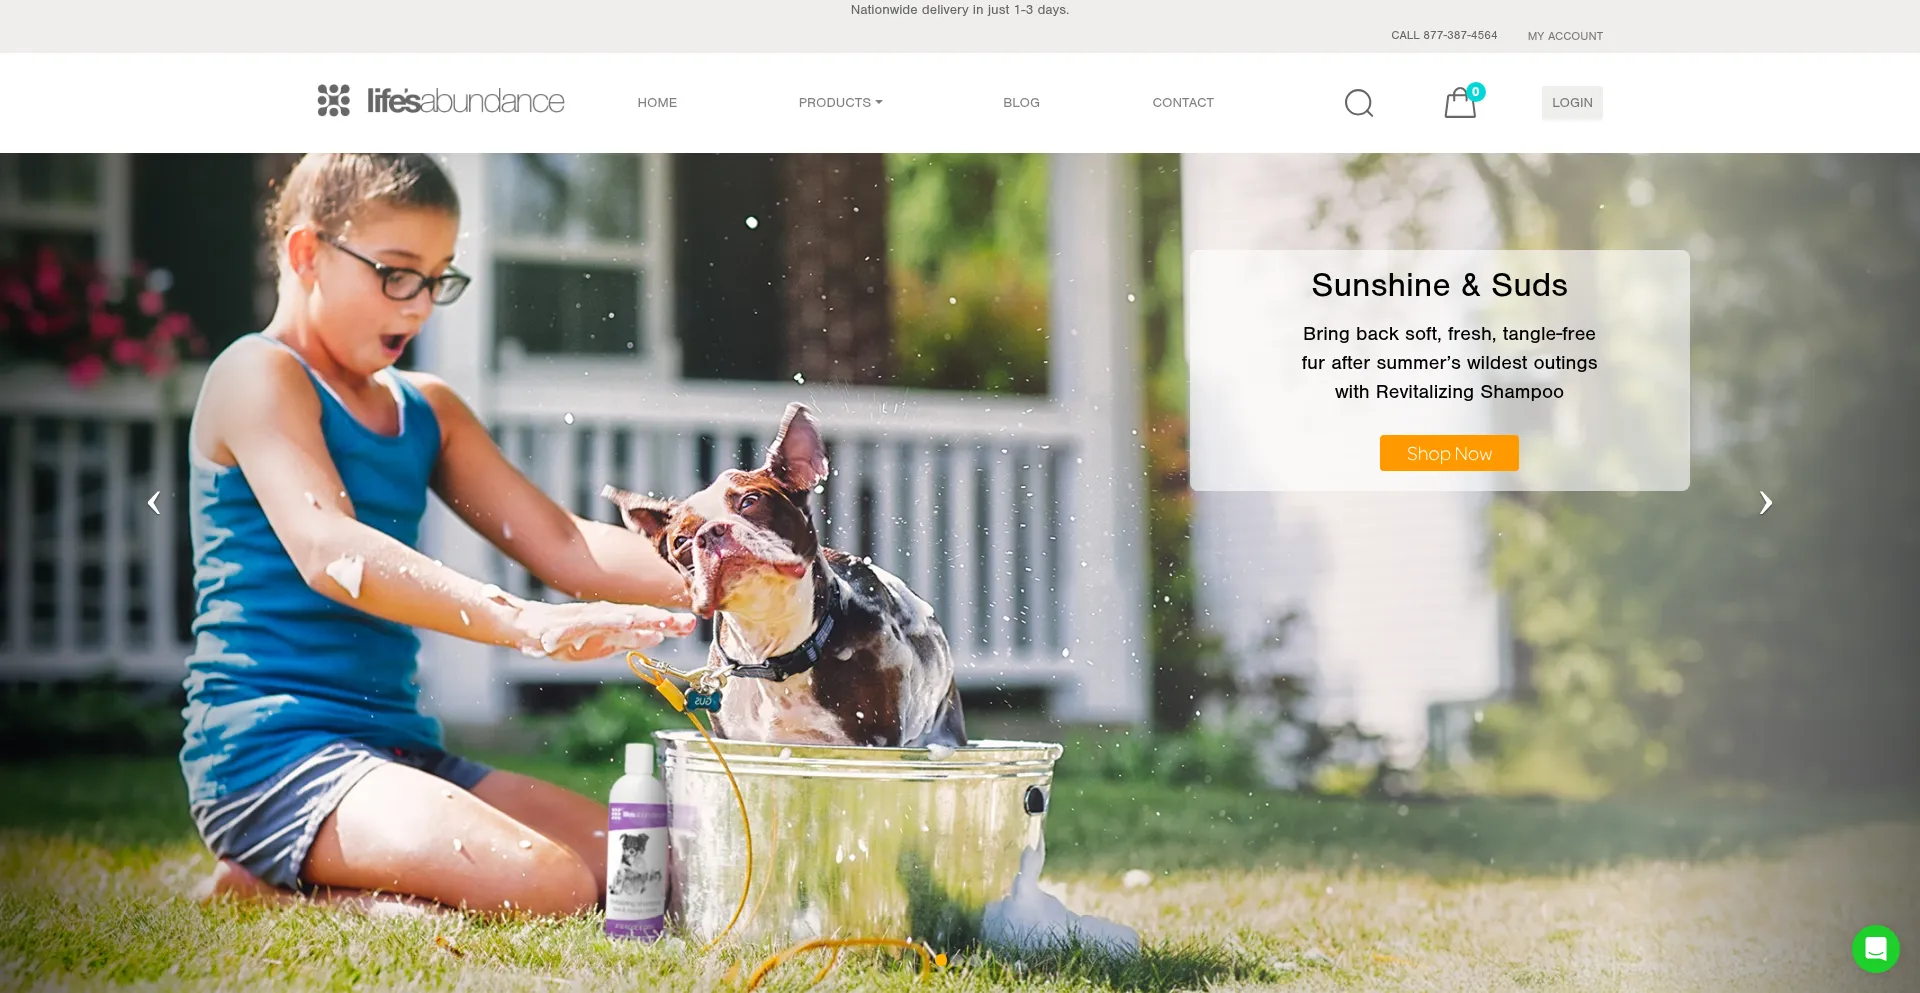
Task: Open the MY ACCOUNT link
Action: pos(1565,36)
